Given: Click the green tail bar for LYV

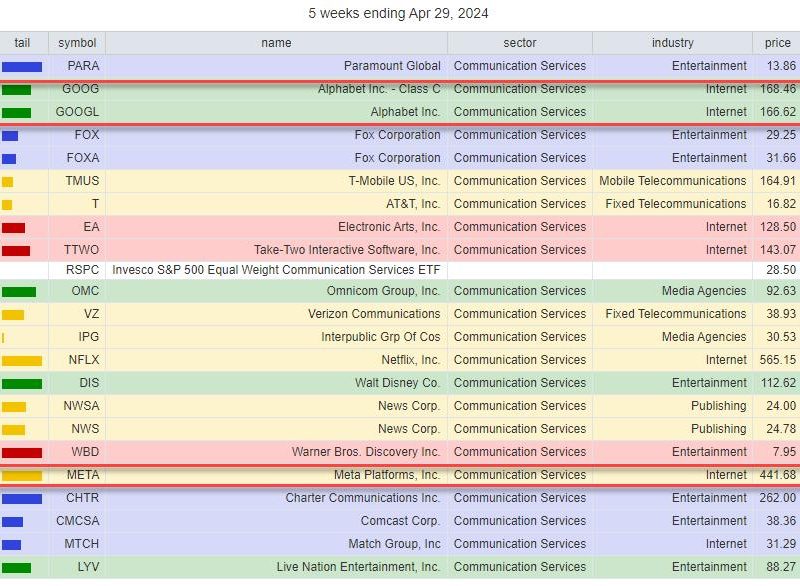Looking at the screenshot, I should coord(16,568).
